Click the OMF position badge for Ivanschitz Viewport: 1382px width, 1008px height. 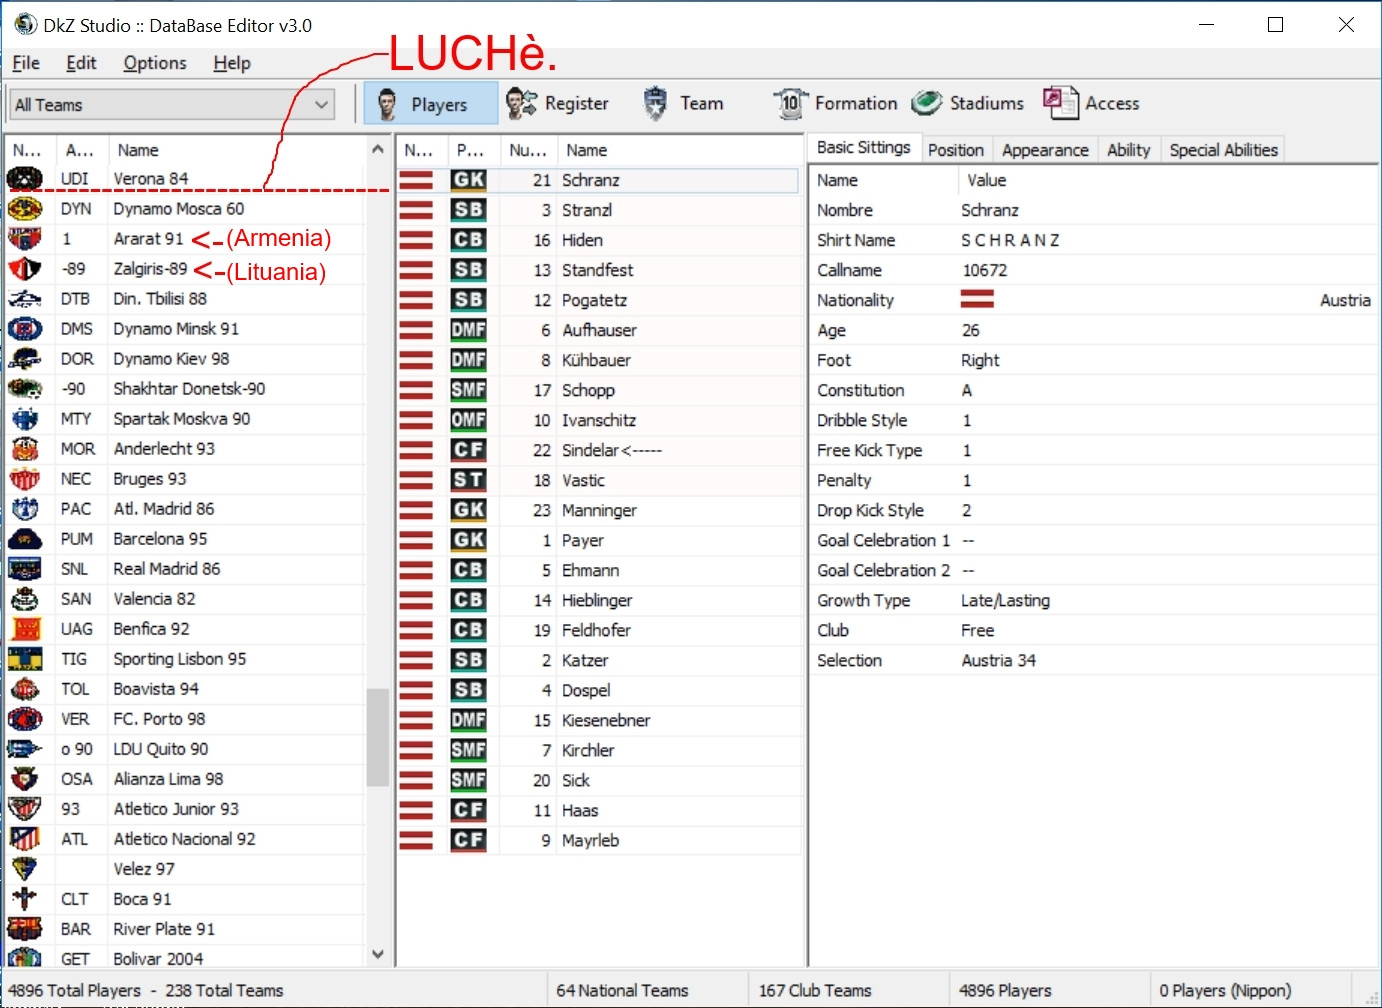468,420
